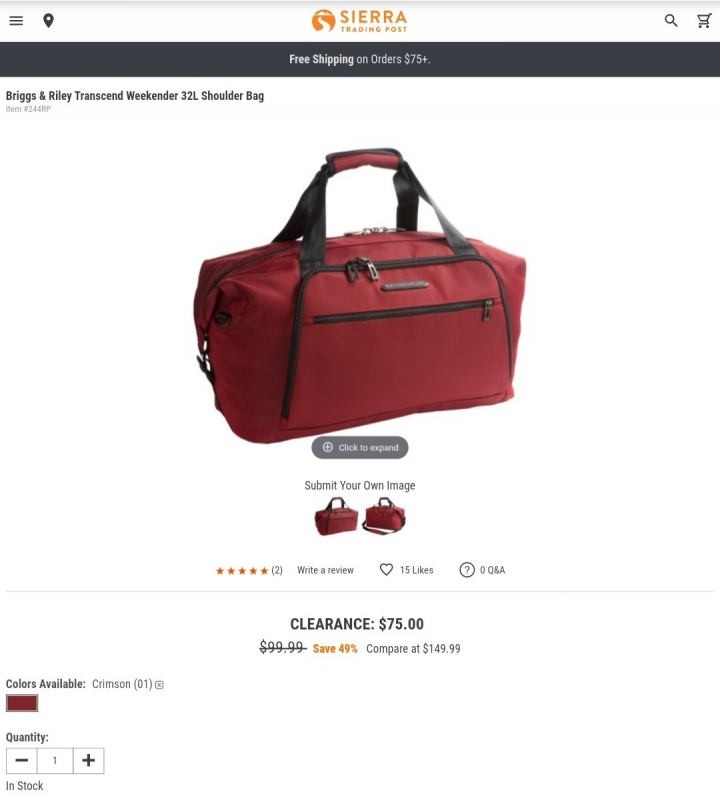Image resolution: width=720 pixels, height=798 pixels.
Task: View the five-star rating reviews
Action: 249,571
